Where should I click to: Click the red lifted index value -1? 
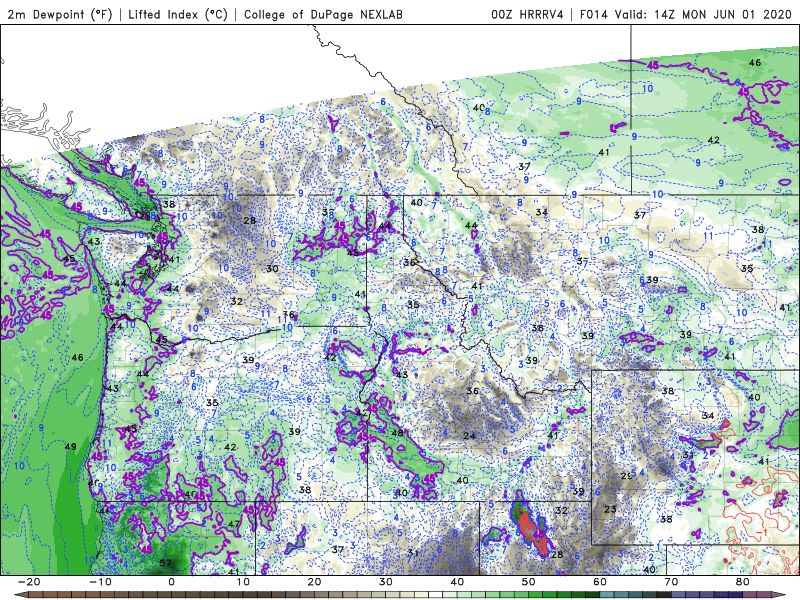tap(762, 532)
